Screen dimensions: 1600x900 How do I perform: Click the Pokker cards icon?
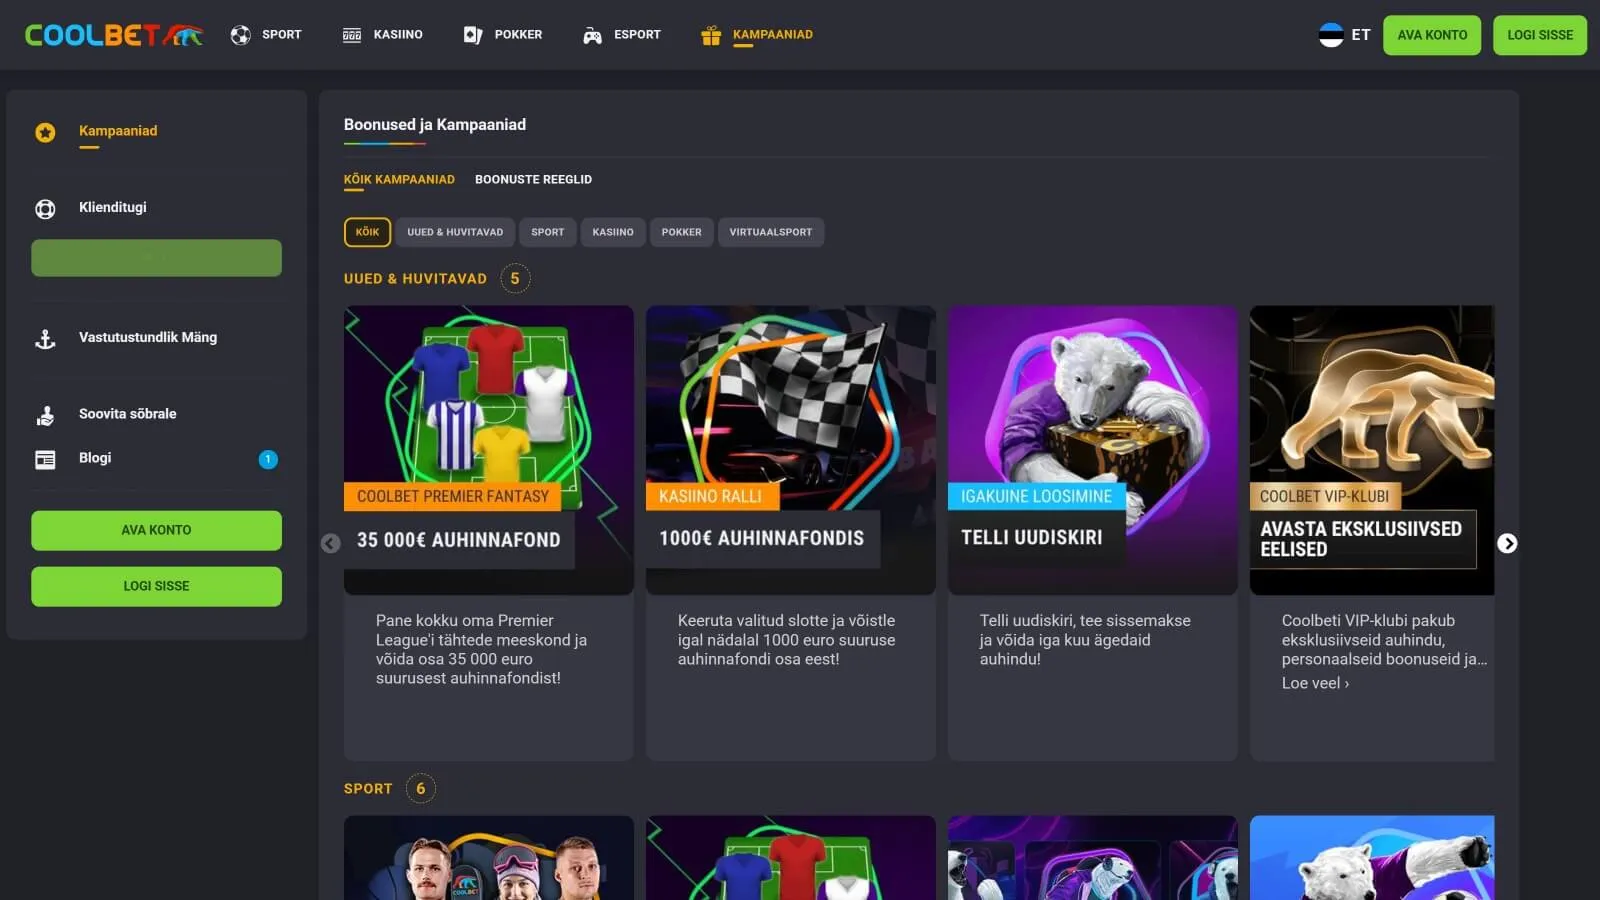(473, 35)
